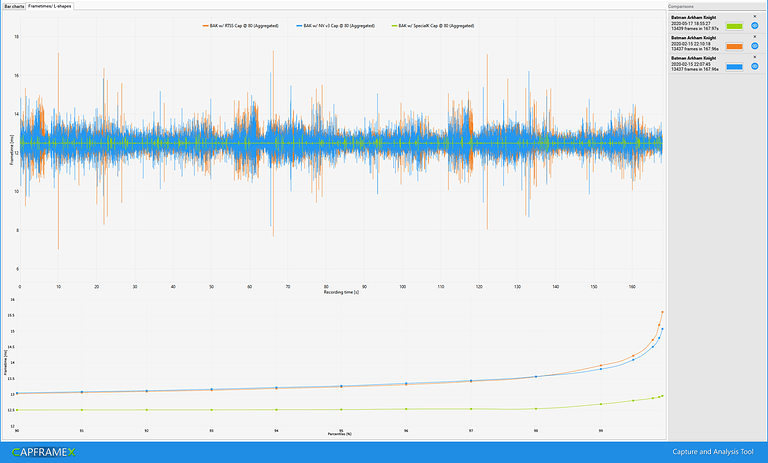Image resolution: width=768 pixels, height=463 pixels.
Task: Toggle visibility of the orange 22:10:18 recording
Action: [x=755, y=47]
